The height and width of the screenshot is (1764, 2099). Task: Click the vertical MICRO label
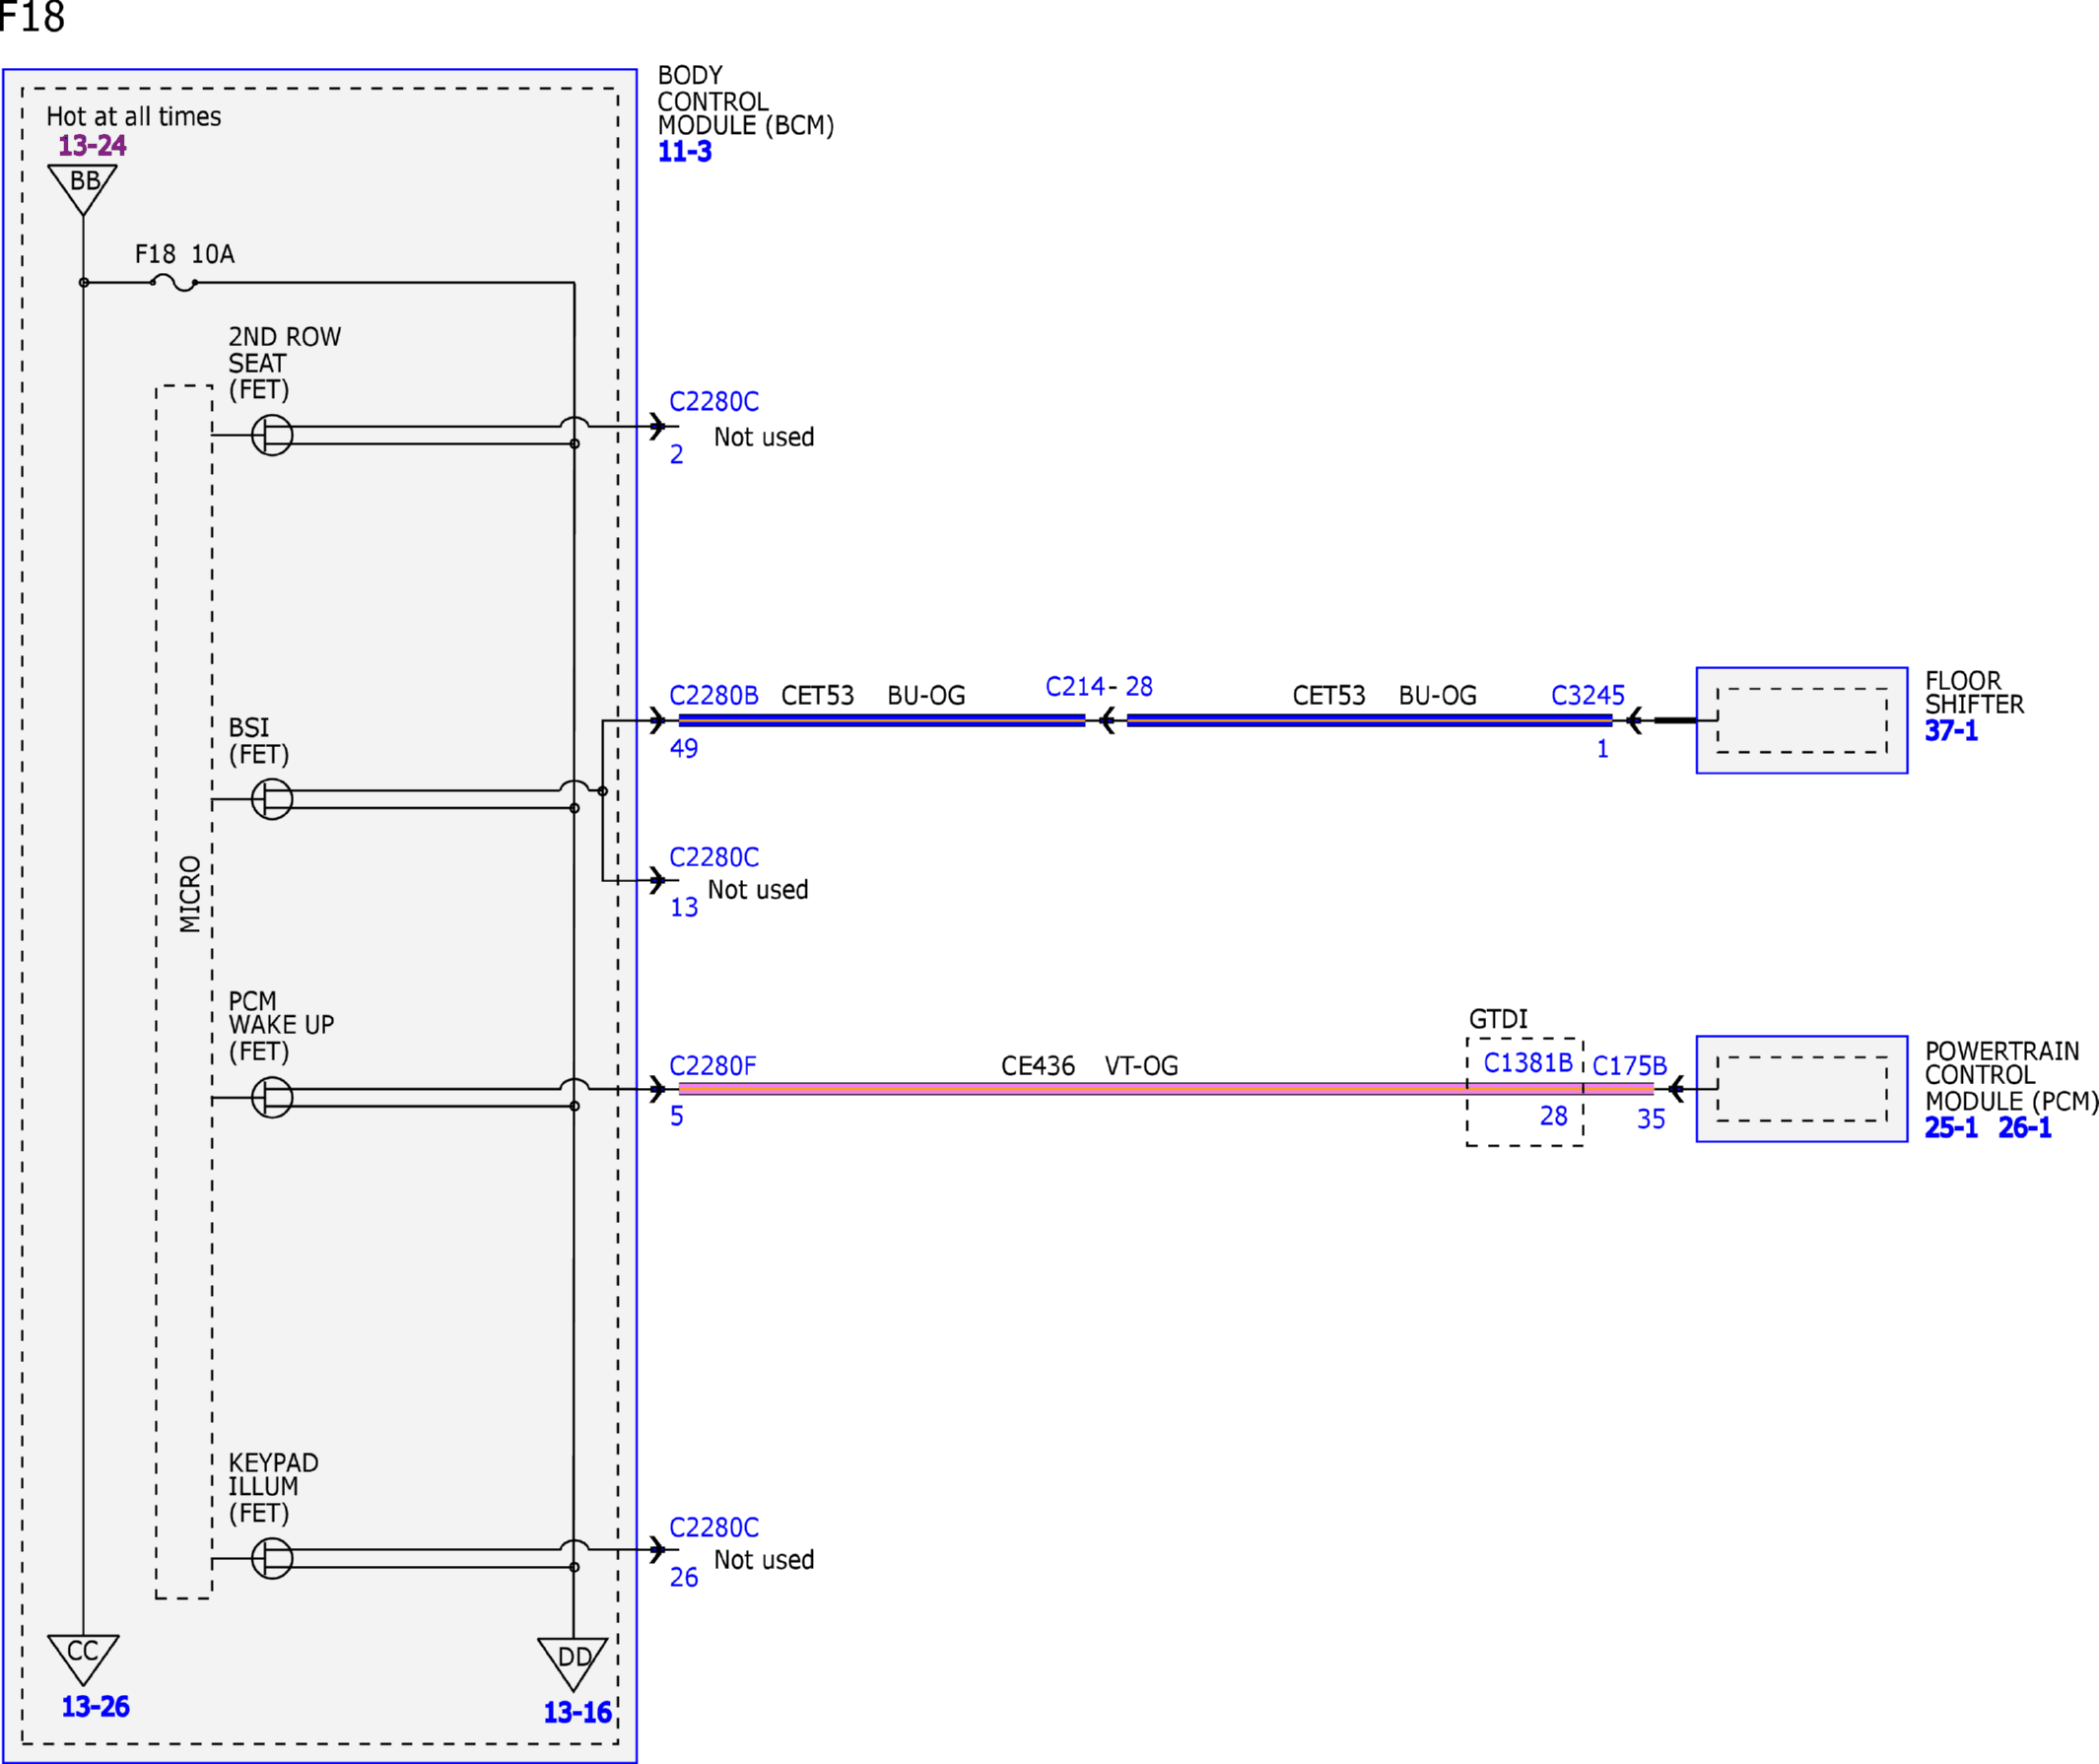click(190, 894)
